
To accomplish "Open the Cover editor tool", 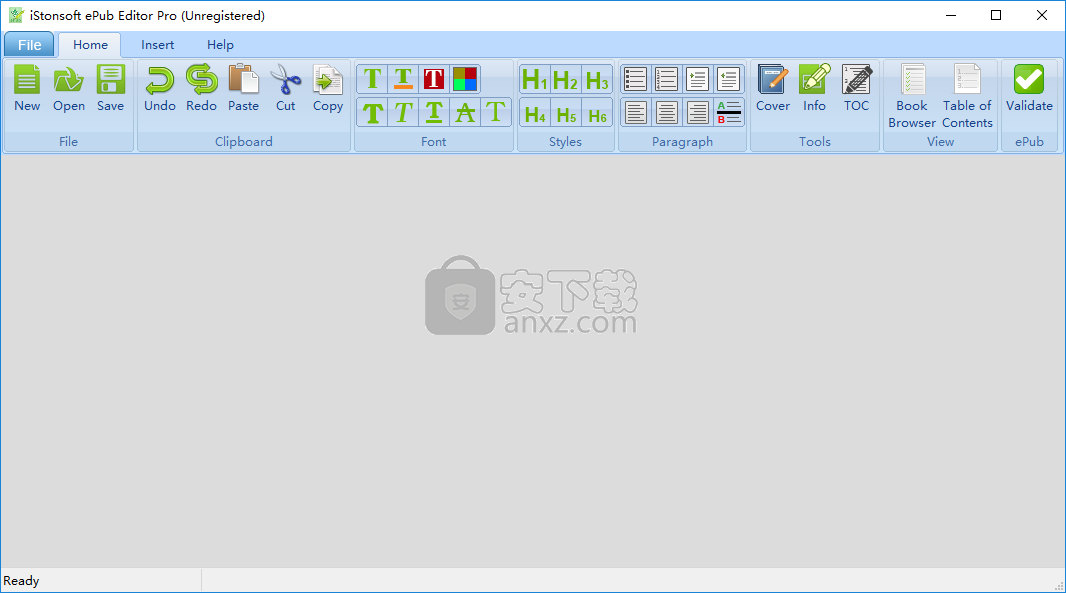I will [x=773, y=88].
